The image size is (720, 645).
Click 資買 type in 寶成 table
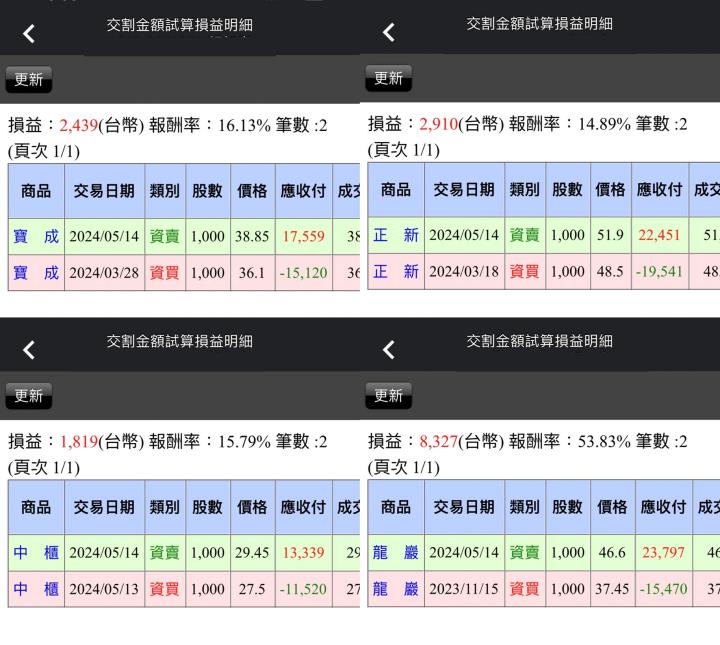(164, 273)
